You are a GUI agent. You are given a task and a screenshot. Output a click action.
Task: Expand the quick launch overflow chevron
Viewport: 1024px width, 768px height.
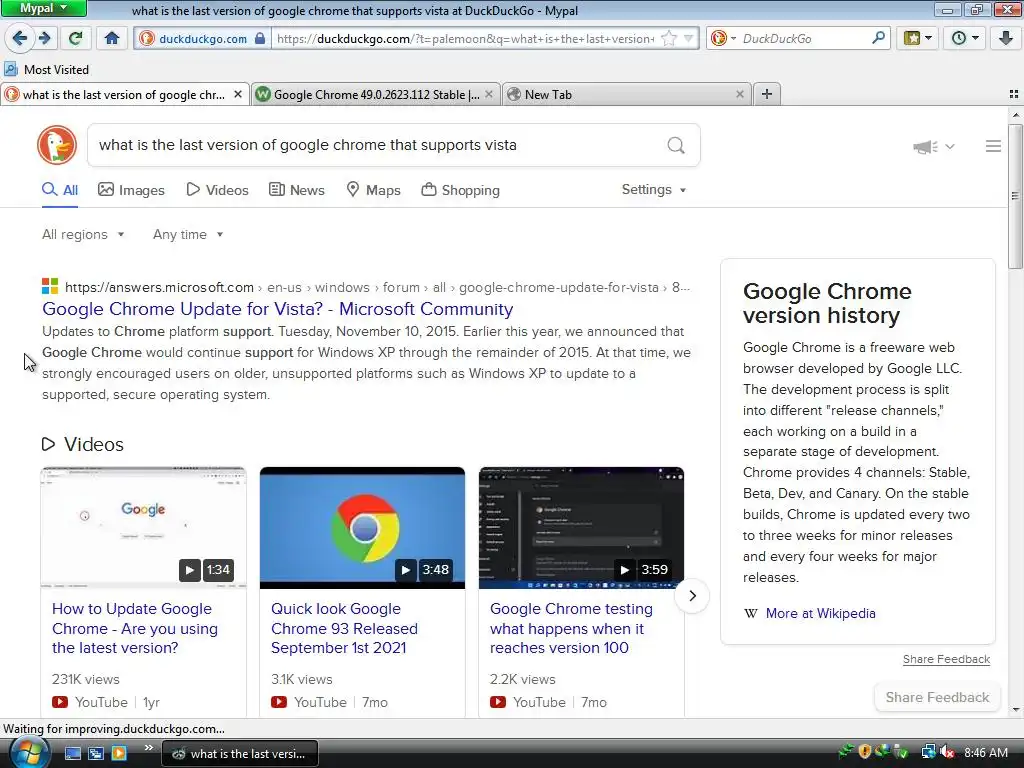pyautogui.click(x=148, y=748)
